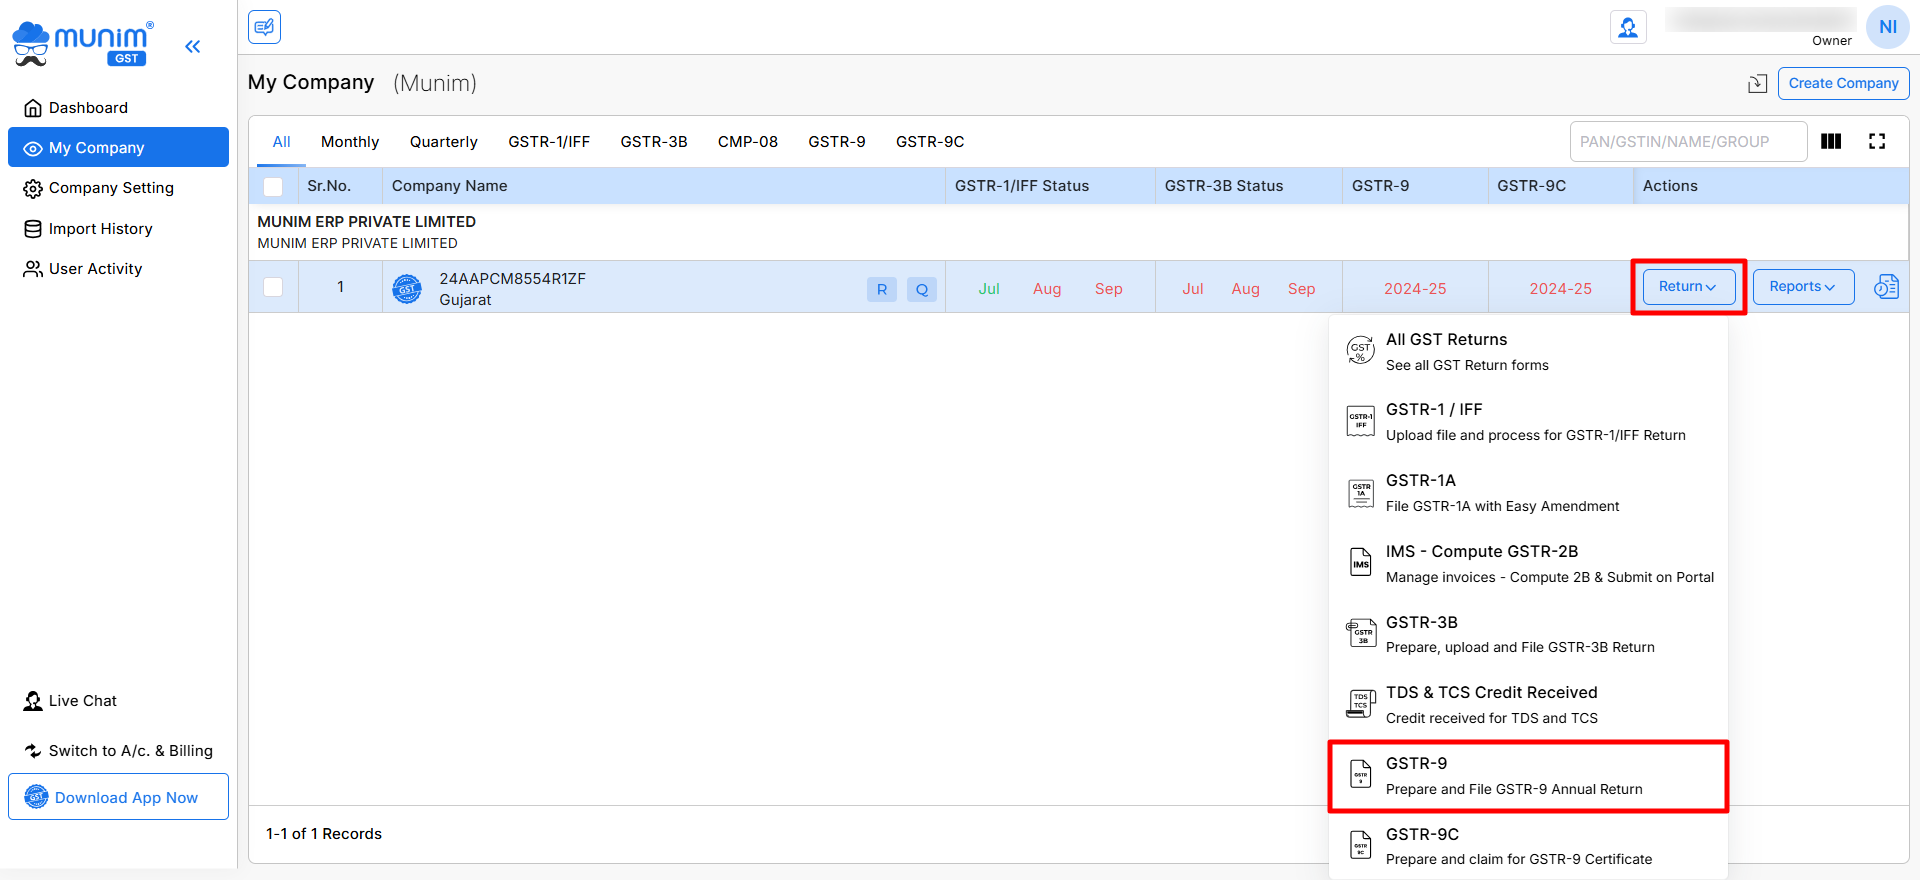Viewport: 1920px width, 881px height.
Task: Open the notes icon in top bar
Action: [x=264, y=27]
